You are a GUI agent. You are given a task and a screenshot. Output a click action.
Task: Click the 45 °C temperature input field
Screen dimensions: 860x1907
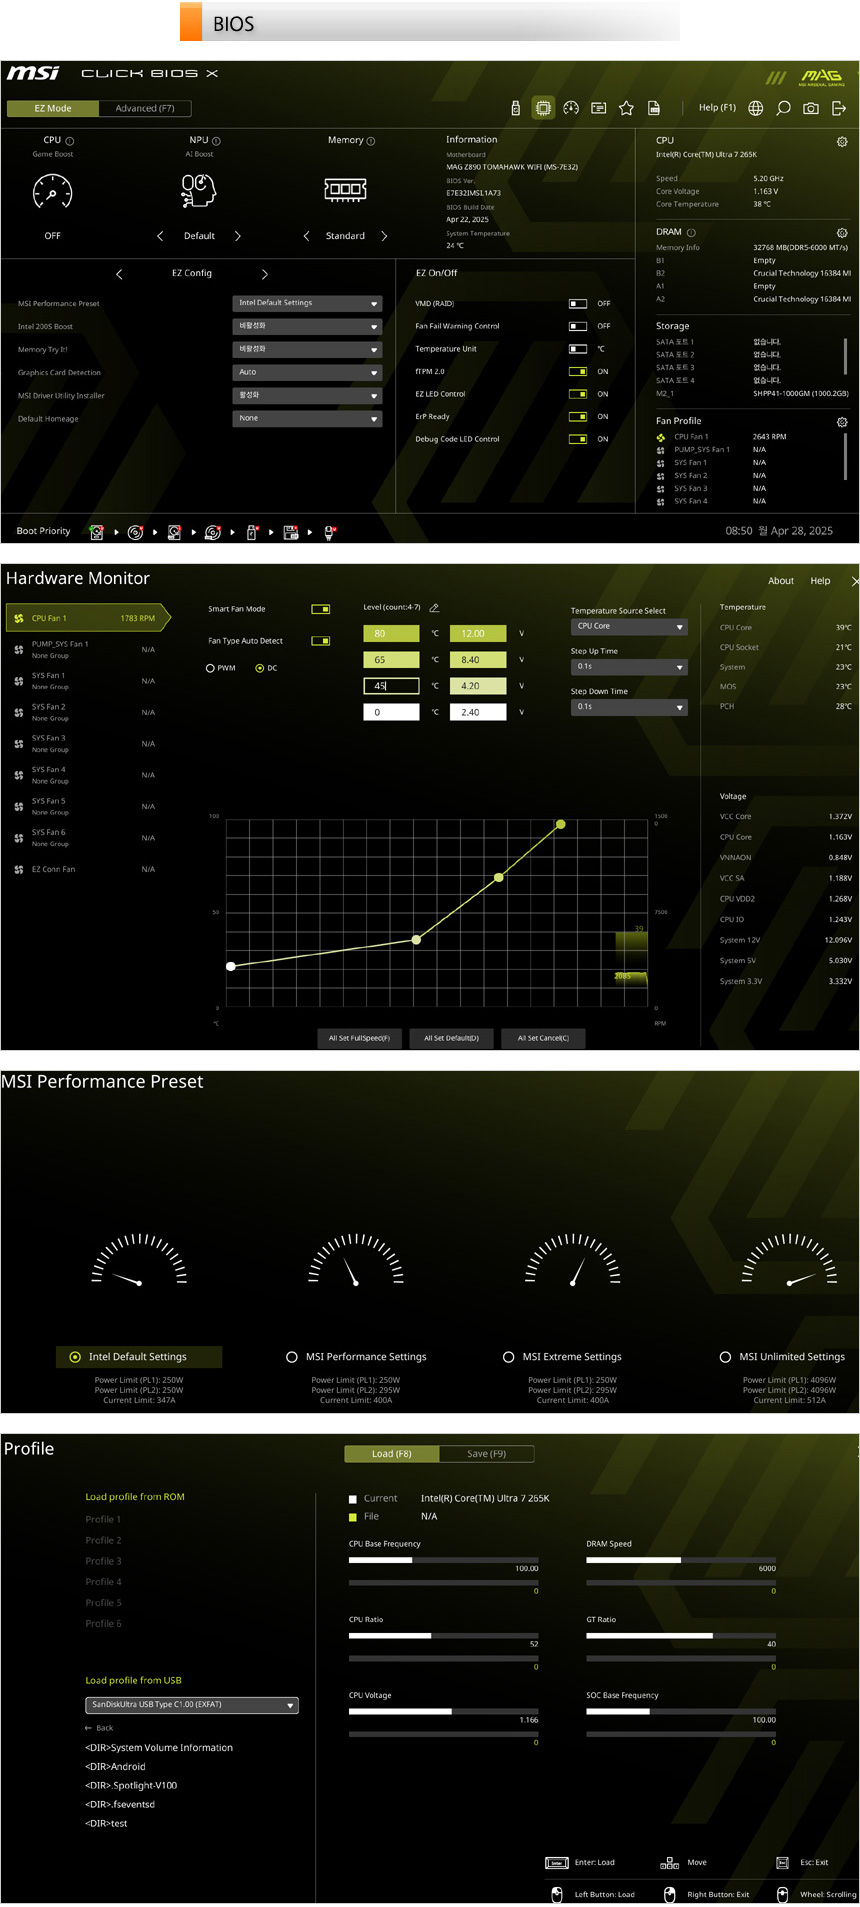pos(390,686)
